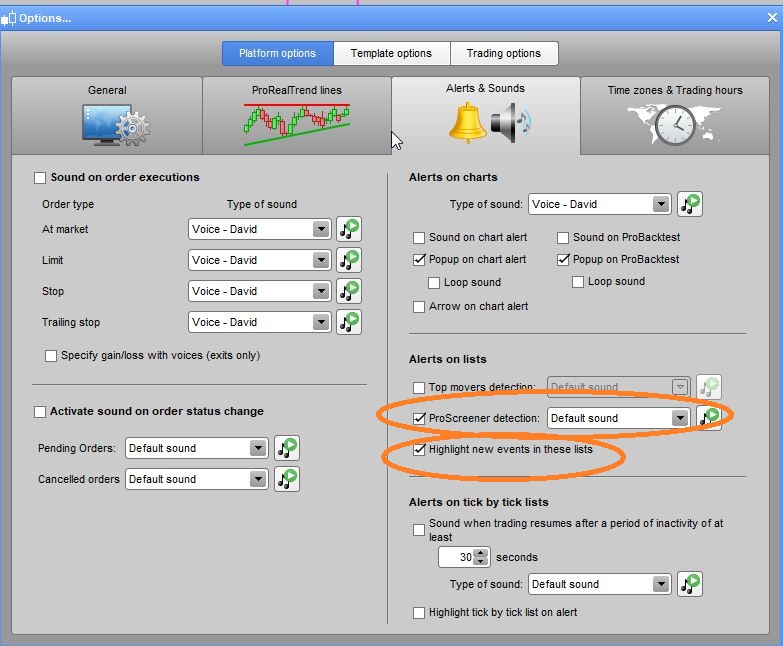The height and width of the screenshot is (646, 783).
Task: Tick Specify gain/loss with voices checkbox
Action: (x=51, y=356)
